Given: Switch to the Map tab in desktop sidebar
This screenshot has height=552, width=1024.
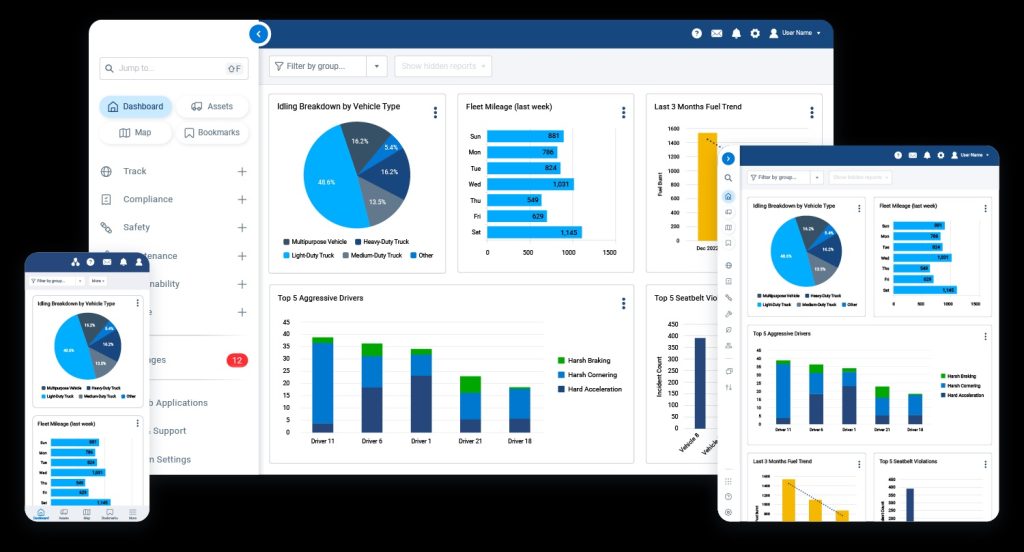Looking at the screenshot, I should pos(135,132).
